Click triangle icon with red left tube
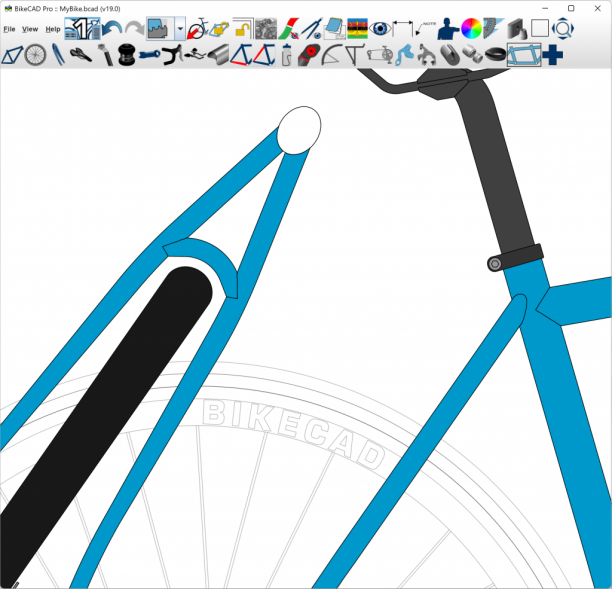This screenshot has height=589, width=612. click(x=264, y=55)
